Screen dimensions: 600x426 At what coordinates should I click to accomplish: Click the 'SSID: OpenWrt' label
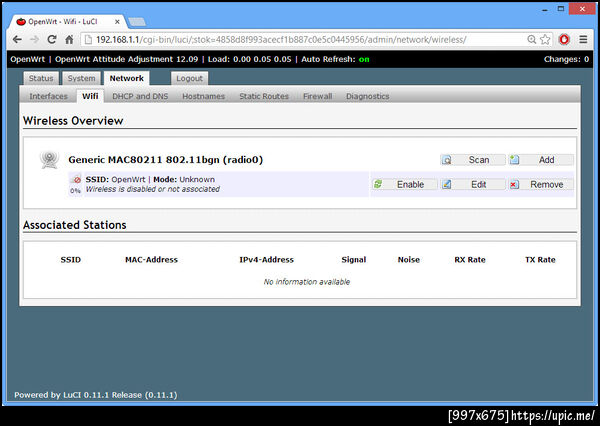point(115,179)
